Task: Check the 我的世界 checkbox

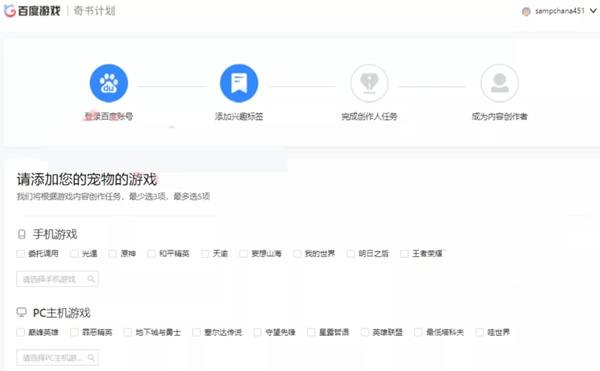Action: click(297, 254)
